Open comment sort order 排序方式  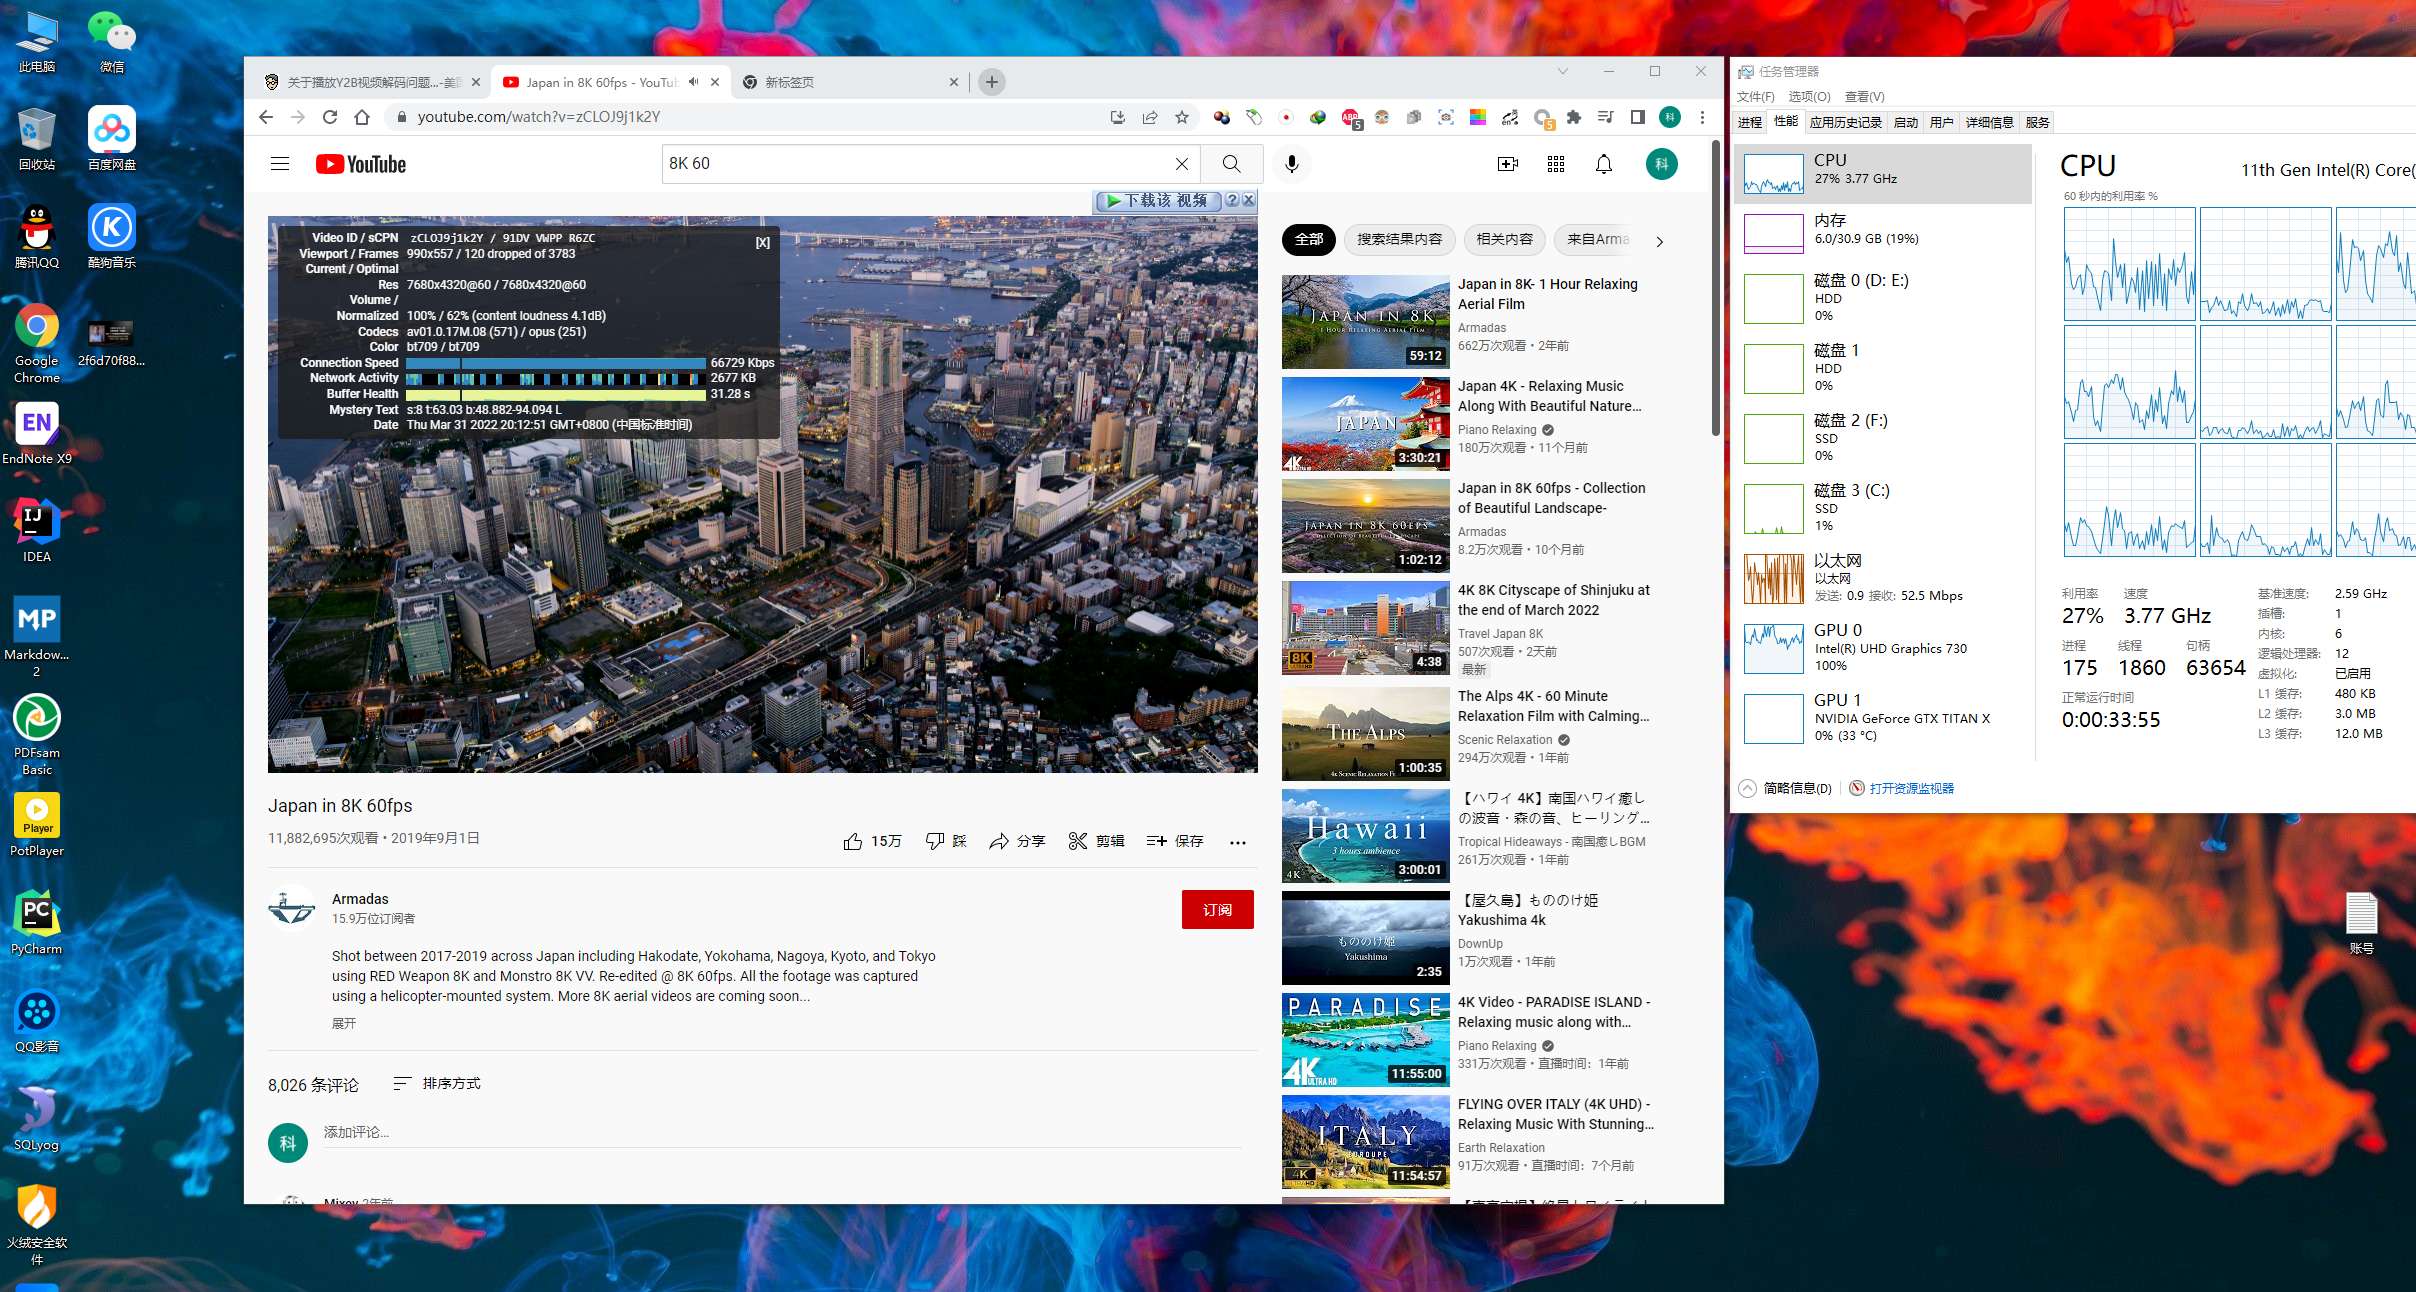pos(437,1084)
